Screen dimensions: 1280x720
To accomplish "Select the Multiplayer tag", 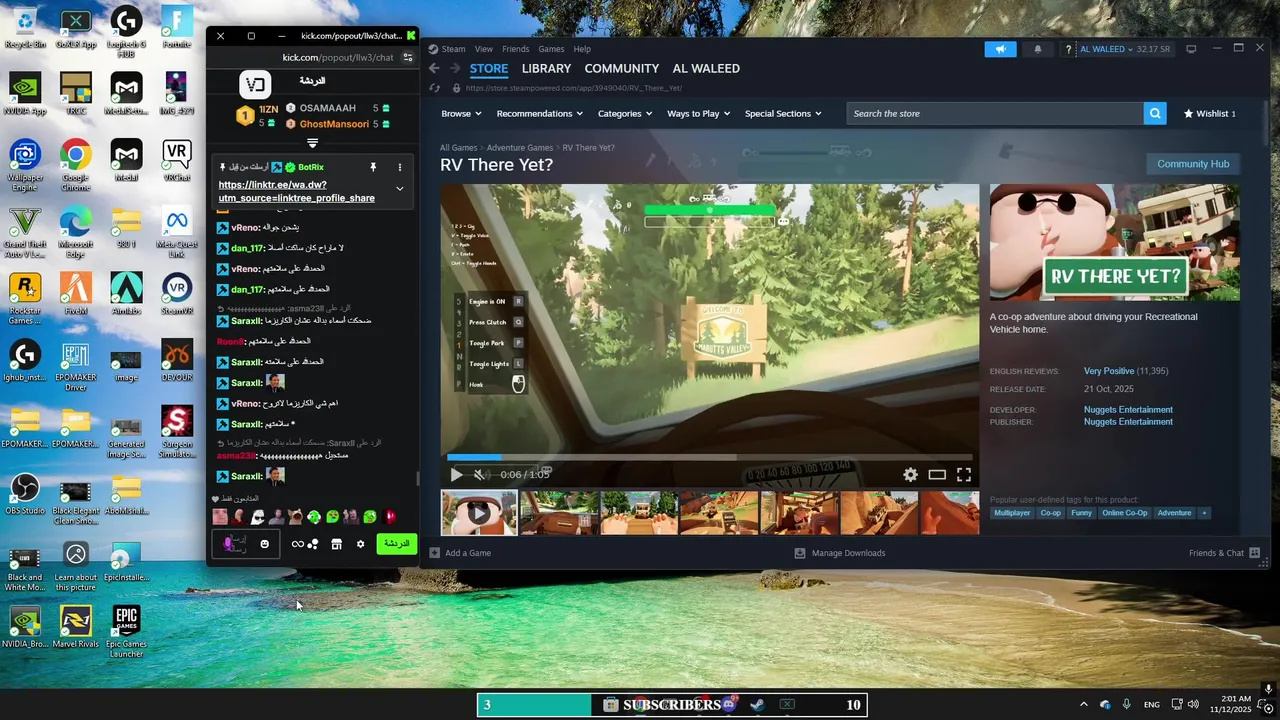I will coord(1012,513).
